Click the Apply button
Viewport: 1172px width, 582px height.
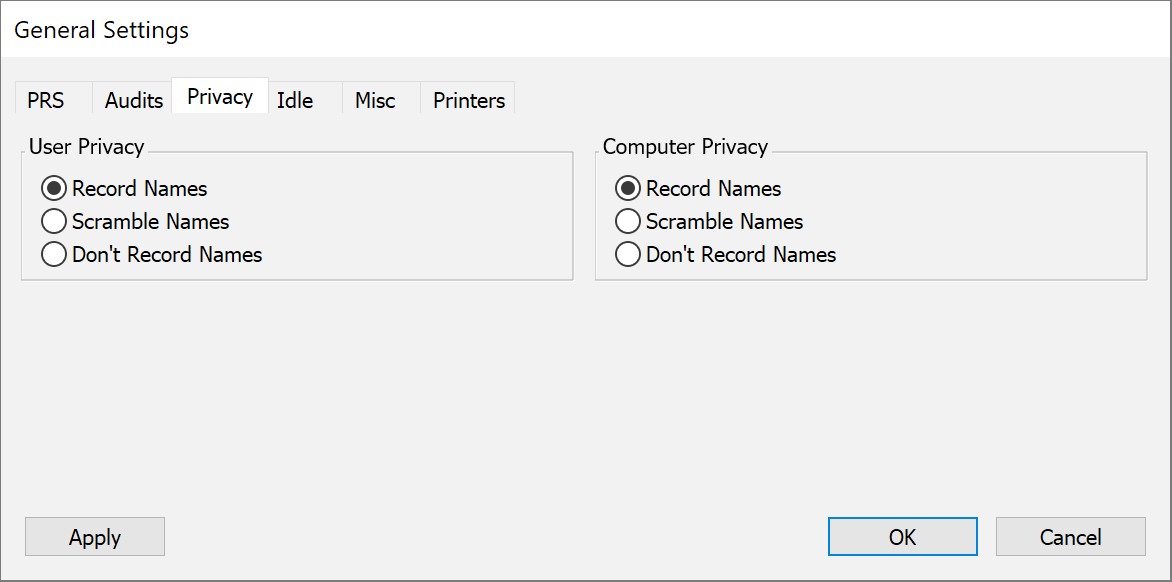95,537
